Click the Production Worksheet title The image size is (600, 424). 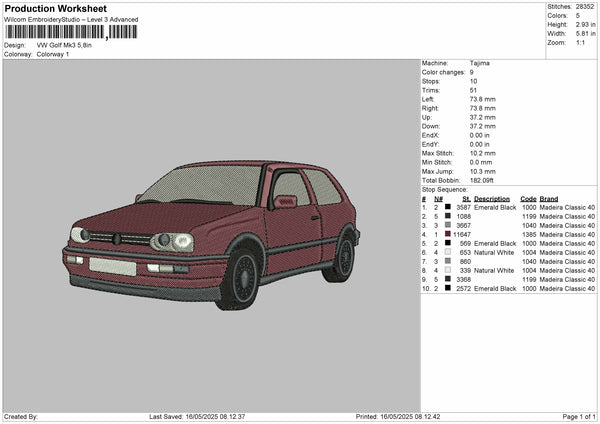click(55, 8)
